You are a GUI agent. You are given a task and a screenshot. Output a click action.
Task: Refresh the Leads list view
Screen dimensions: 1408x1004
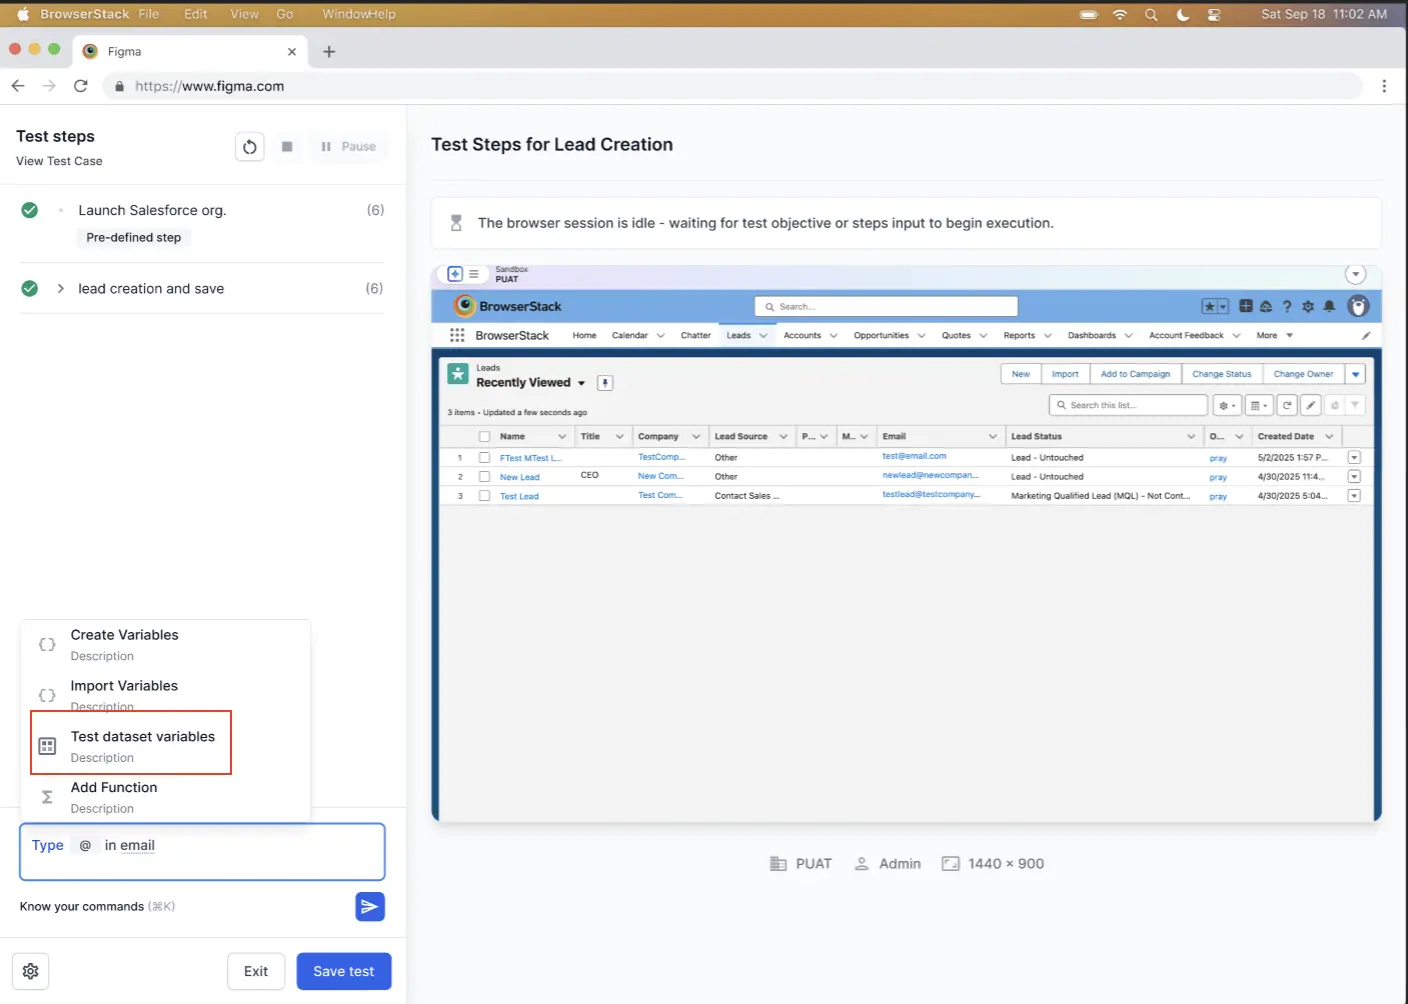click(x=1287, y=405)
